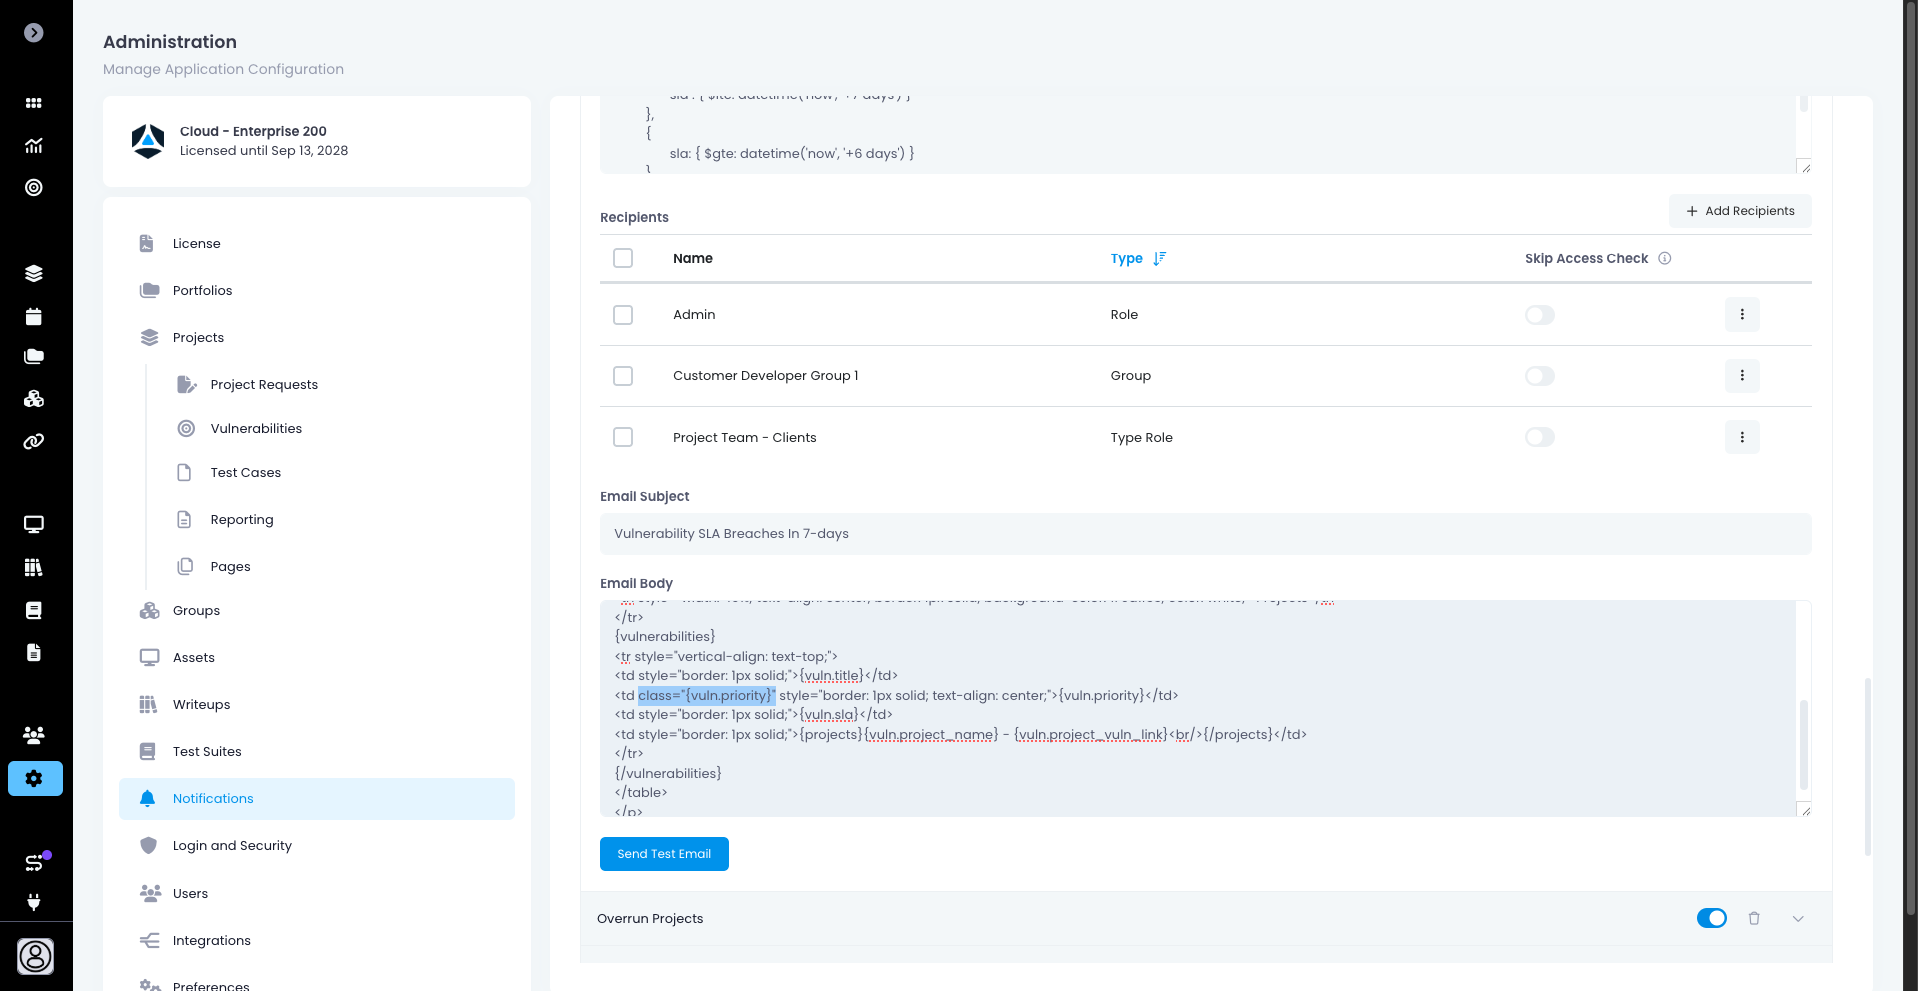Select all recipients with header checkbox
Image resolution: width=1918 pixels, height=991 pixels.
click(x=623, y=258)
